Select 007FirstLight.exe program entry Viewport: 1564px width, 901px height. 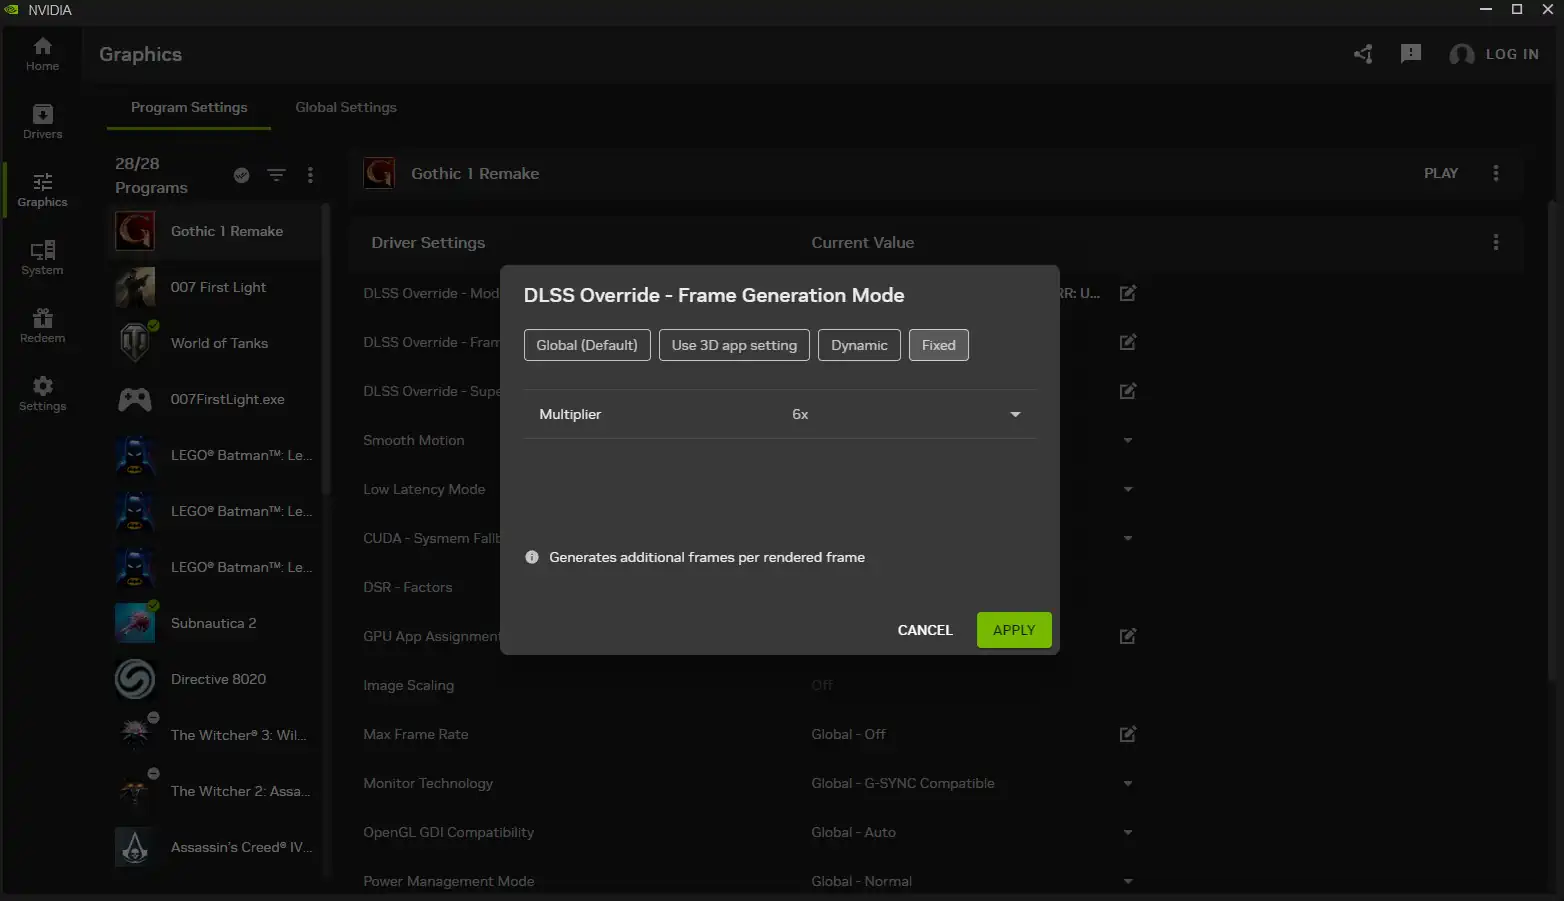[215, 399]
